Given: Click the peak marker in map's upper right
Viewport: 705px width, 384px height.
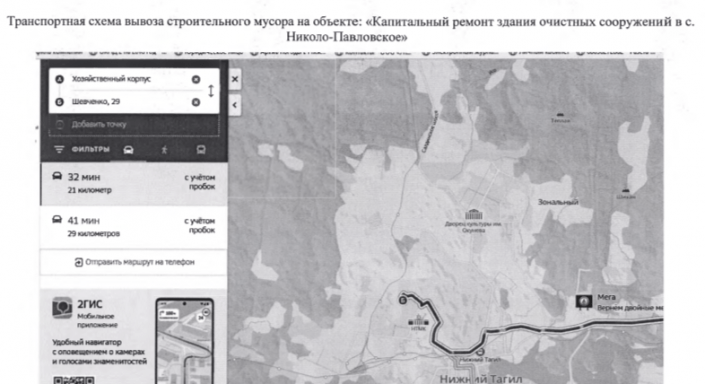Looking at the screenshot, I should [560, 115].
